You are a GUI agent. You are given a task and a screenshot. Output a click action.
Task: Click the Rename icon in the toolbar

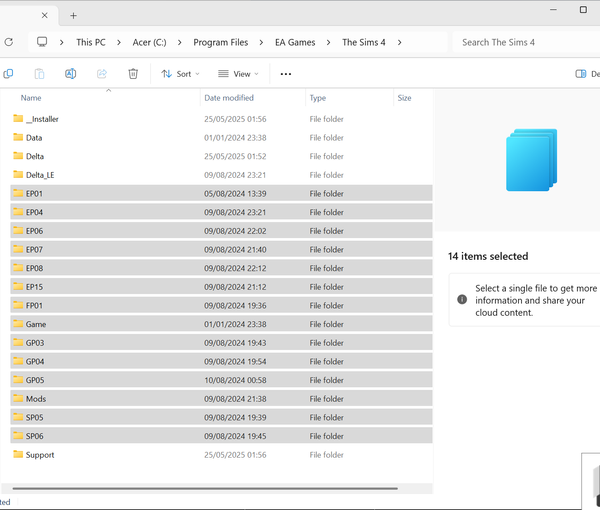70,73
